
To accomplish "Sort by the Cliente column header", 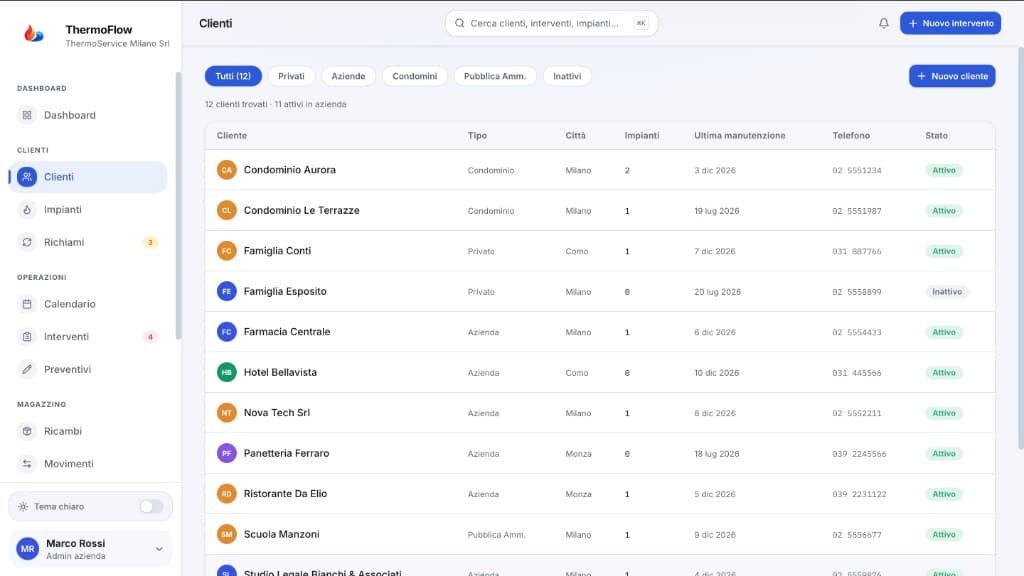I will point(232,136).
